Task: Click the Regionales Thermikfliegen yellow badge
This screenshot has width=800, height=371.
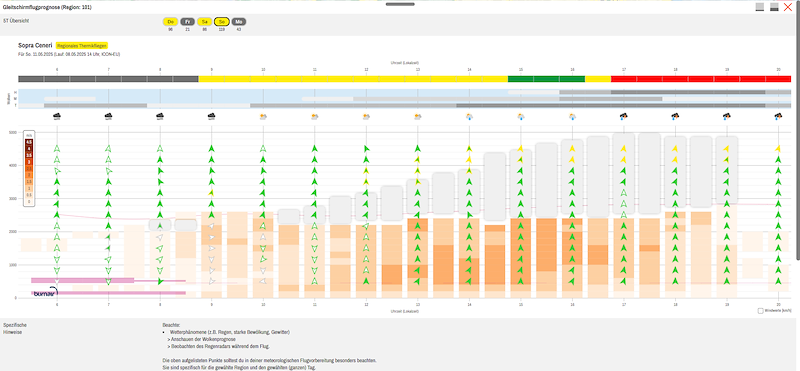Action: [x=82, y=45]
